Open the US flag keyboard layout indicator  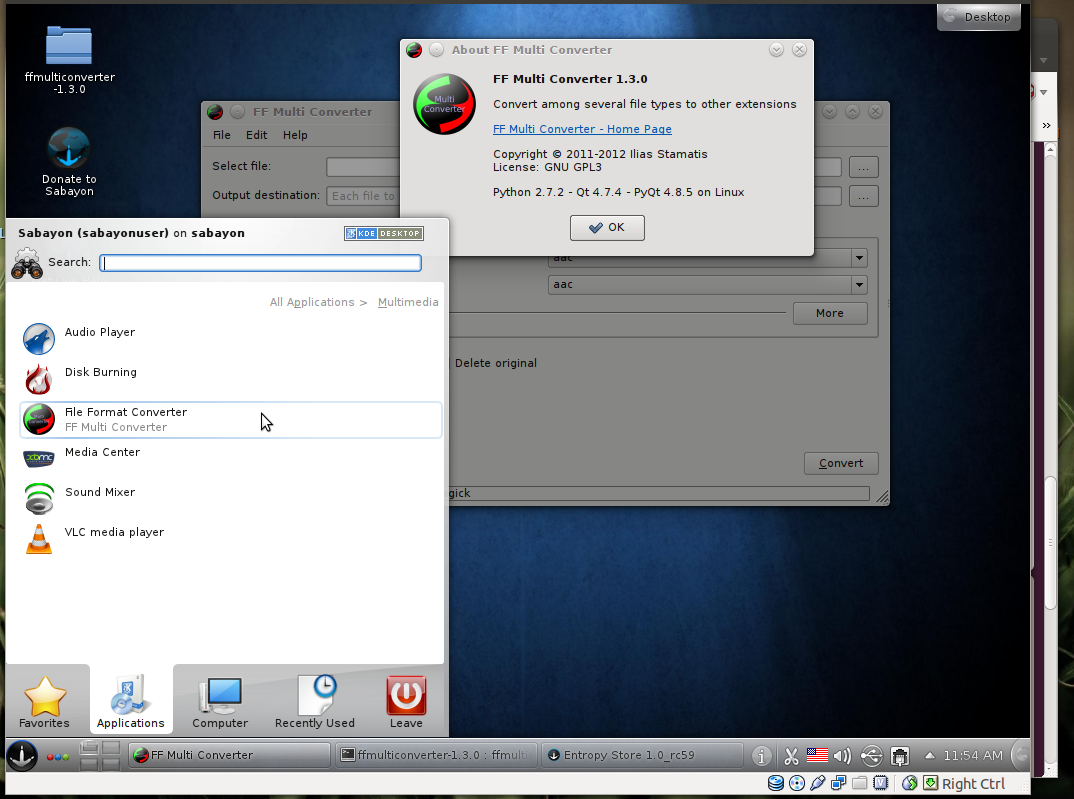(x=817, y=756)
